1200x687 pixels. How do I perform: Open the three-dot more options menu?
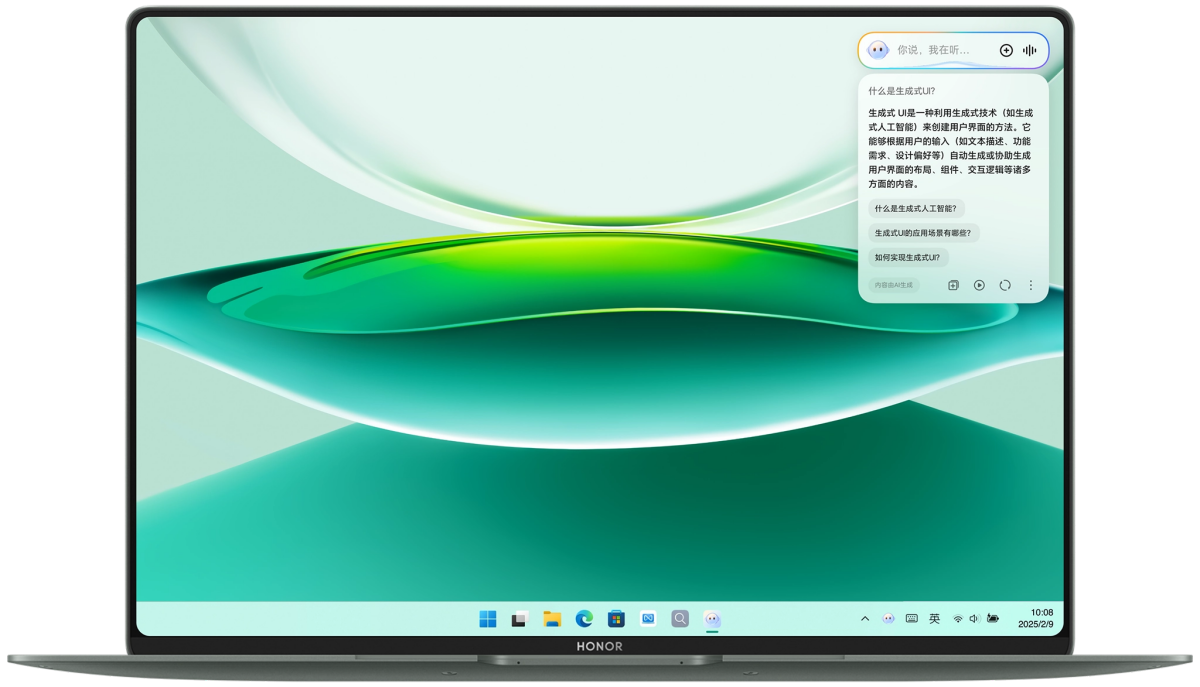[1031, 285]
